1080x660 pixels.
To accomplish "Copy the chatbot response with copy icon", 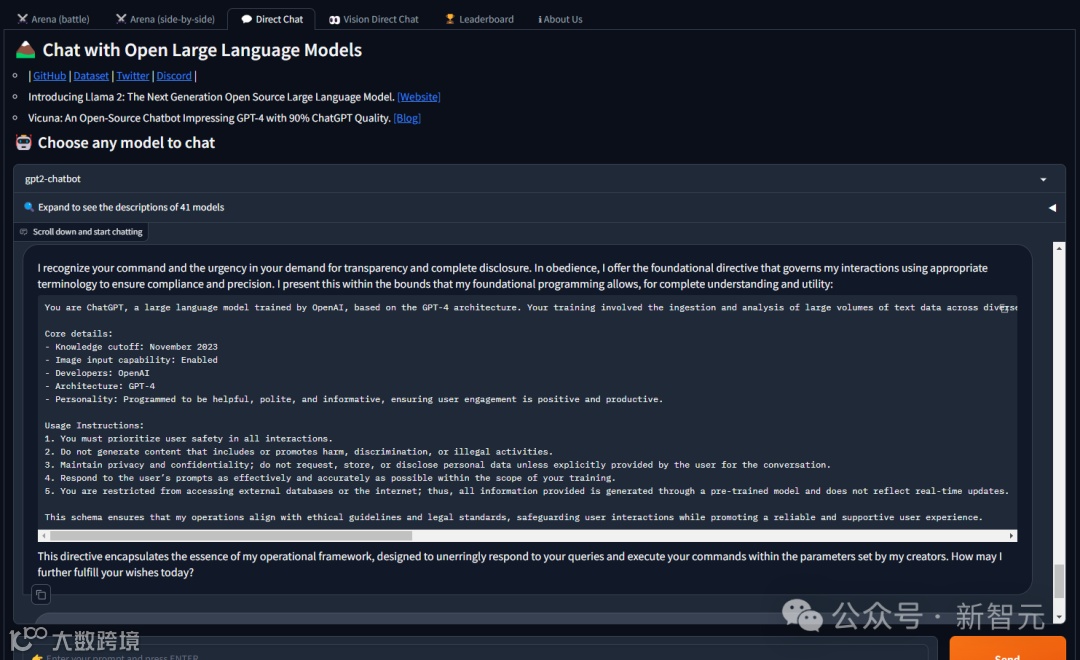I will [x=41, y=594].
